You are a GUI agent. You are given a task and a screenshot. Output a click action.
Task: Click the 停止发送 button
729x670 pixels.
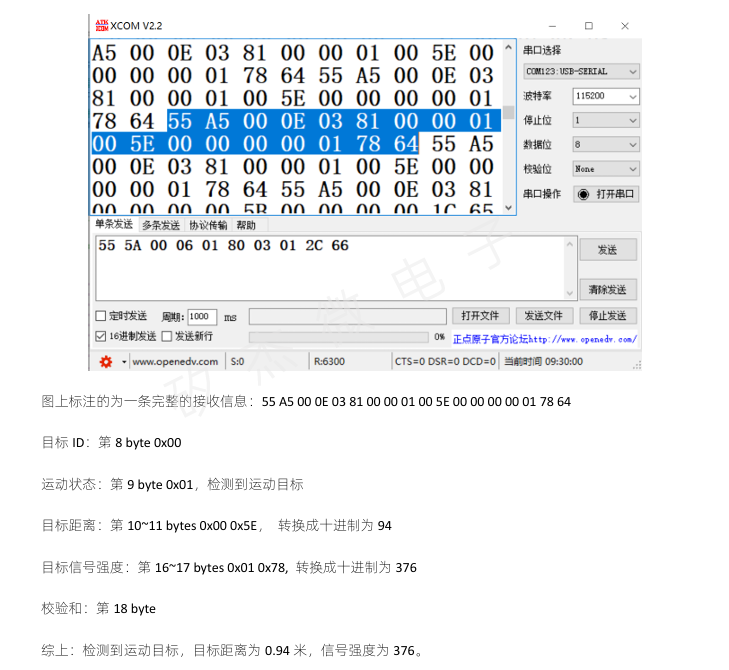[x=608, y=316]
